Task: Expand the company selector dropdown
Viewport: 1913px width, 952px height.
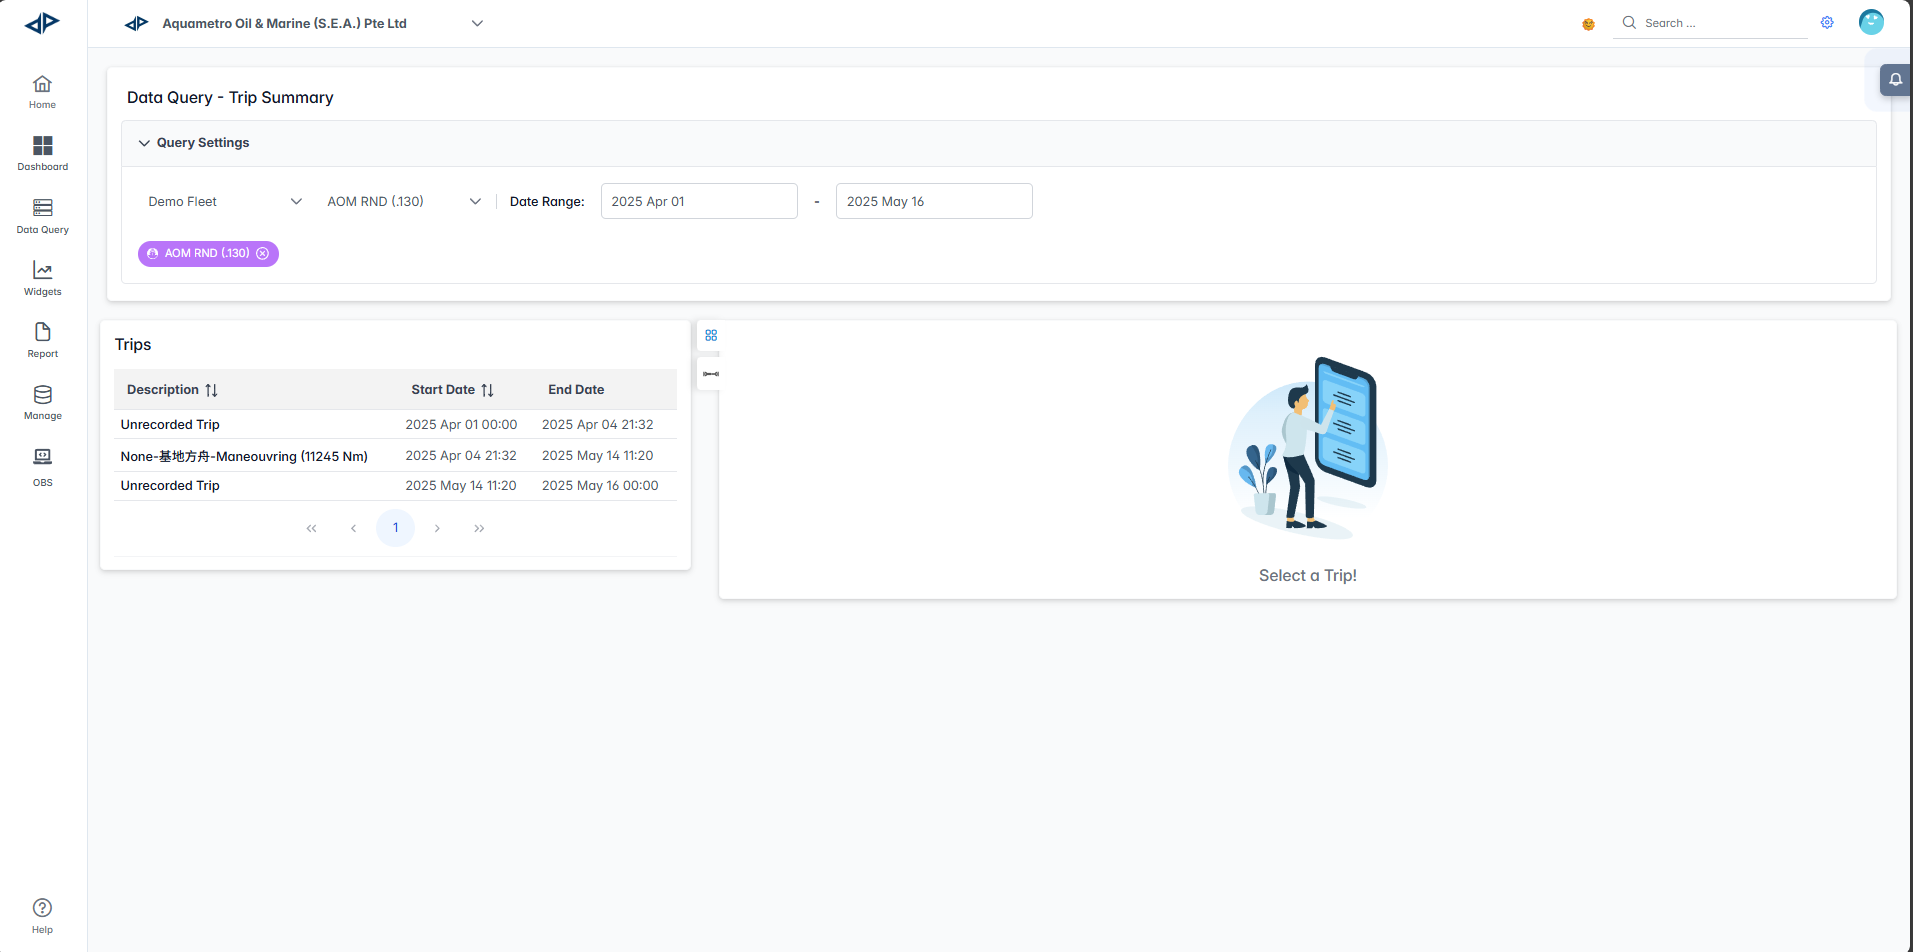Action: [477, 24]
